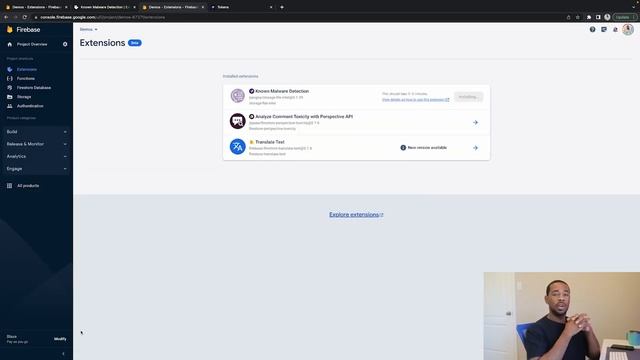Click the Storage folder icon
Screen dimensions: 640x360
tap(10, 97)
